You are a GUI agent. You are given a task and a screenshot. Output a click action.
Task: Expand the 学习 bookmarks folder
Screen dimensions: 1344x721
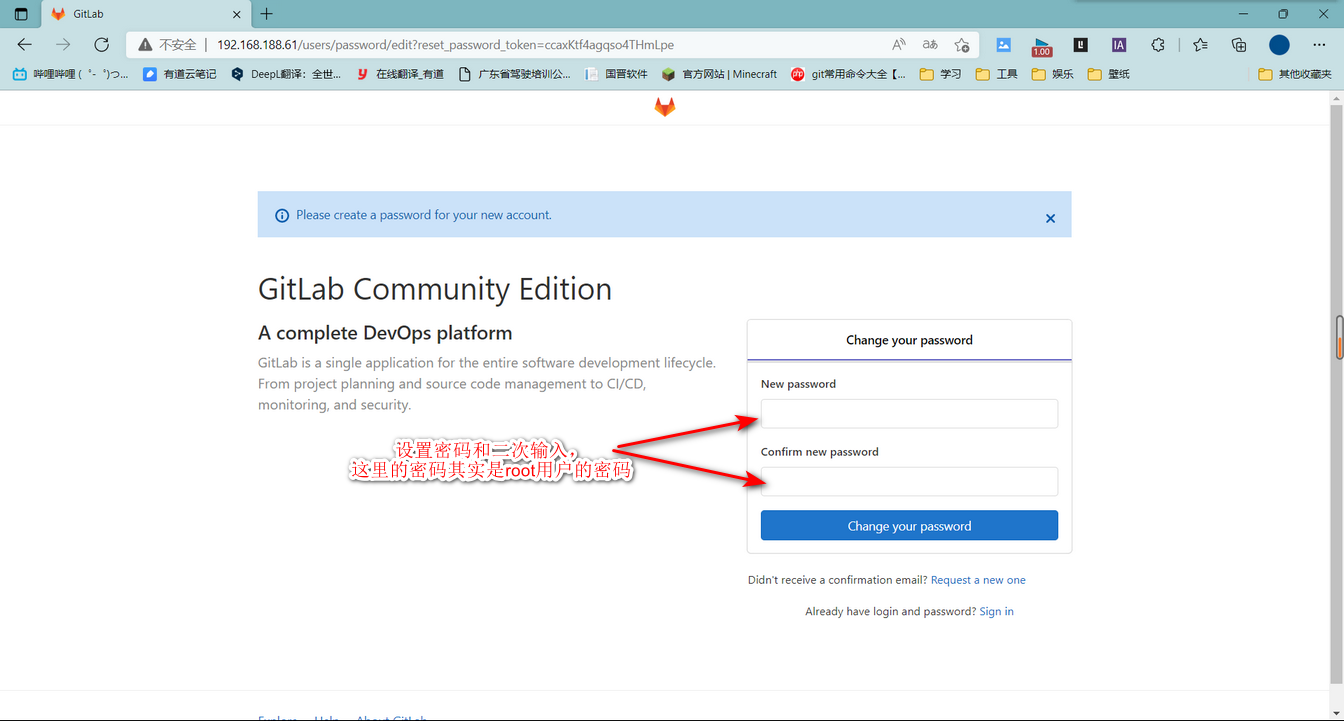pyautogui.click(x=941, y=73)
